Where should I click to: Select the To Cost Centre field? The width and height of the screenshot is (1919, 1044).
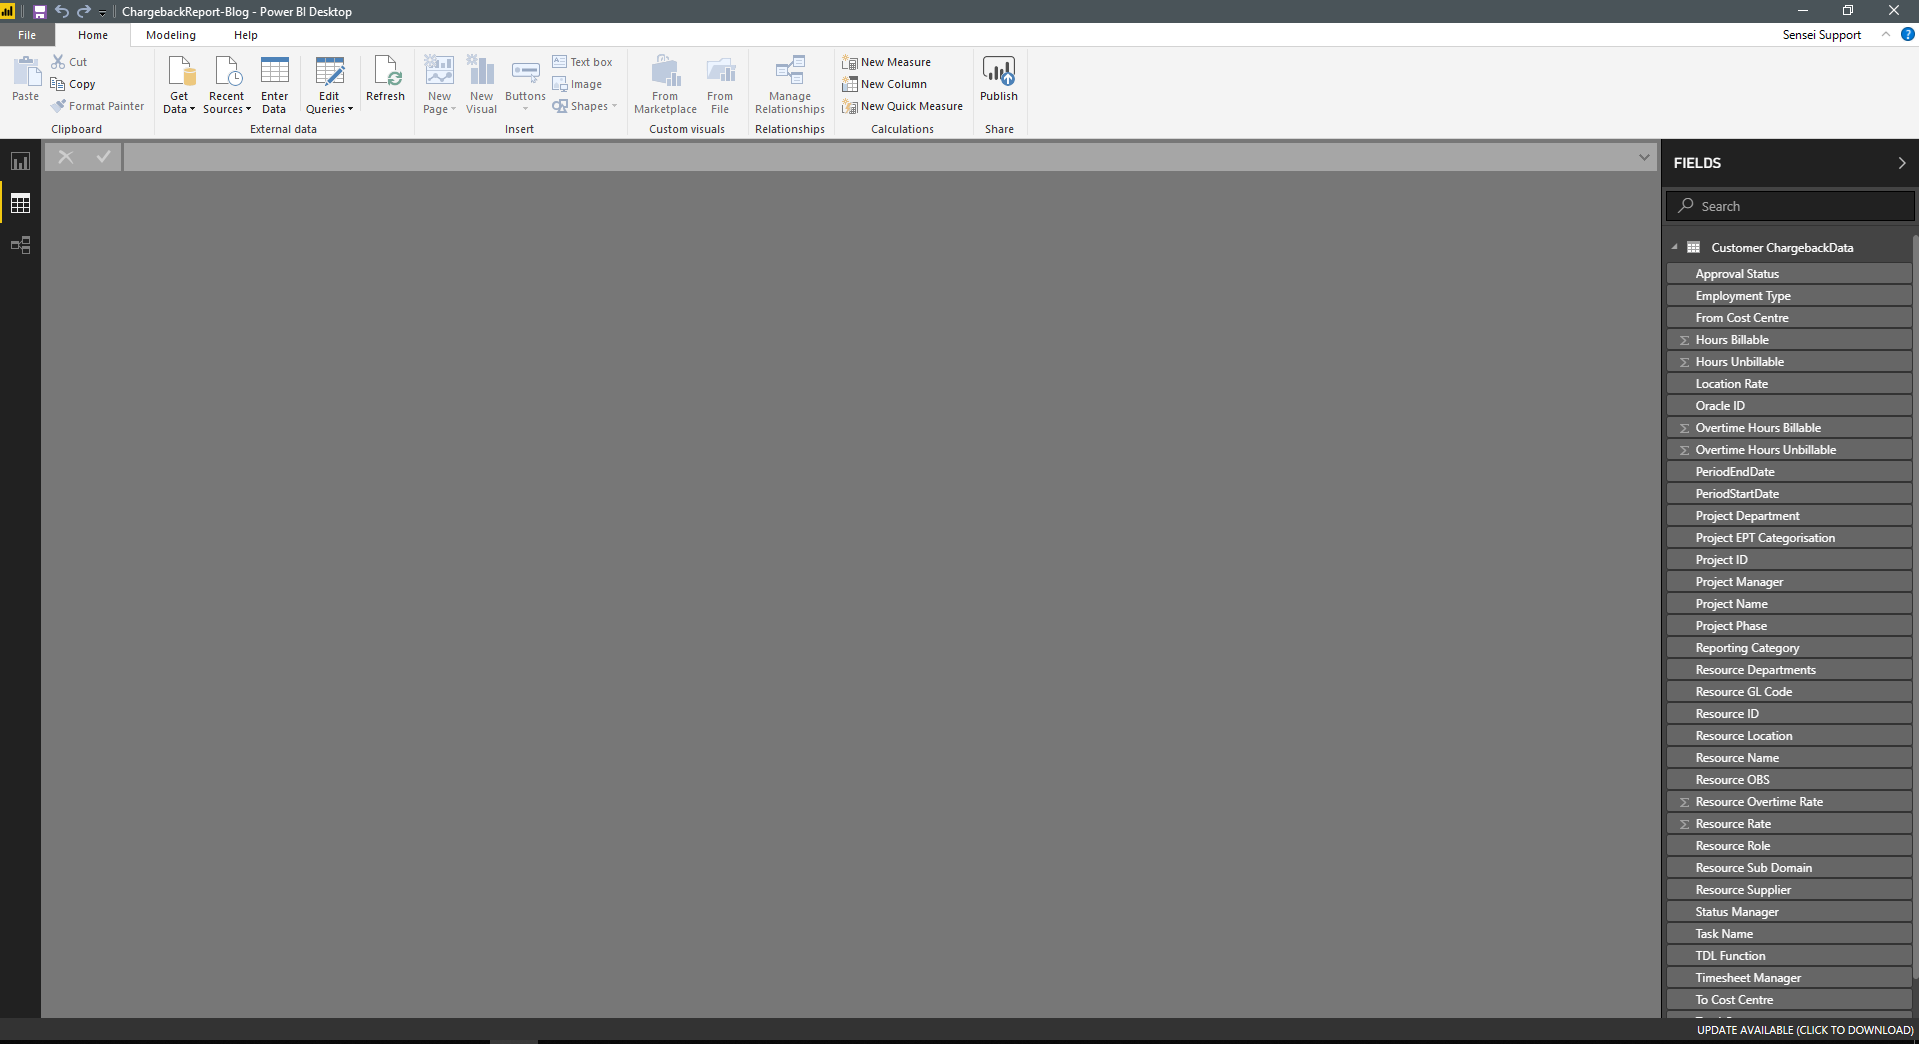point(1789,1000)
